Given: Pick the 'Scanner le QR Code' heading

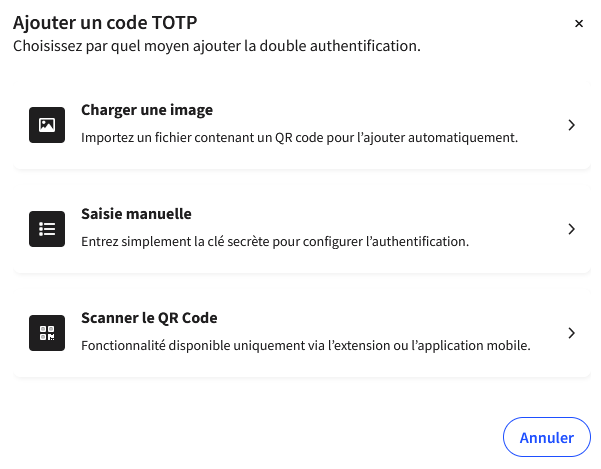Looking at the screenshot, I should pyautogui.click(x=149, y=318).
